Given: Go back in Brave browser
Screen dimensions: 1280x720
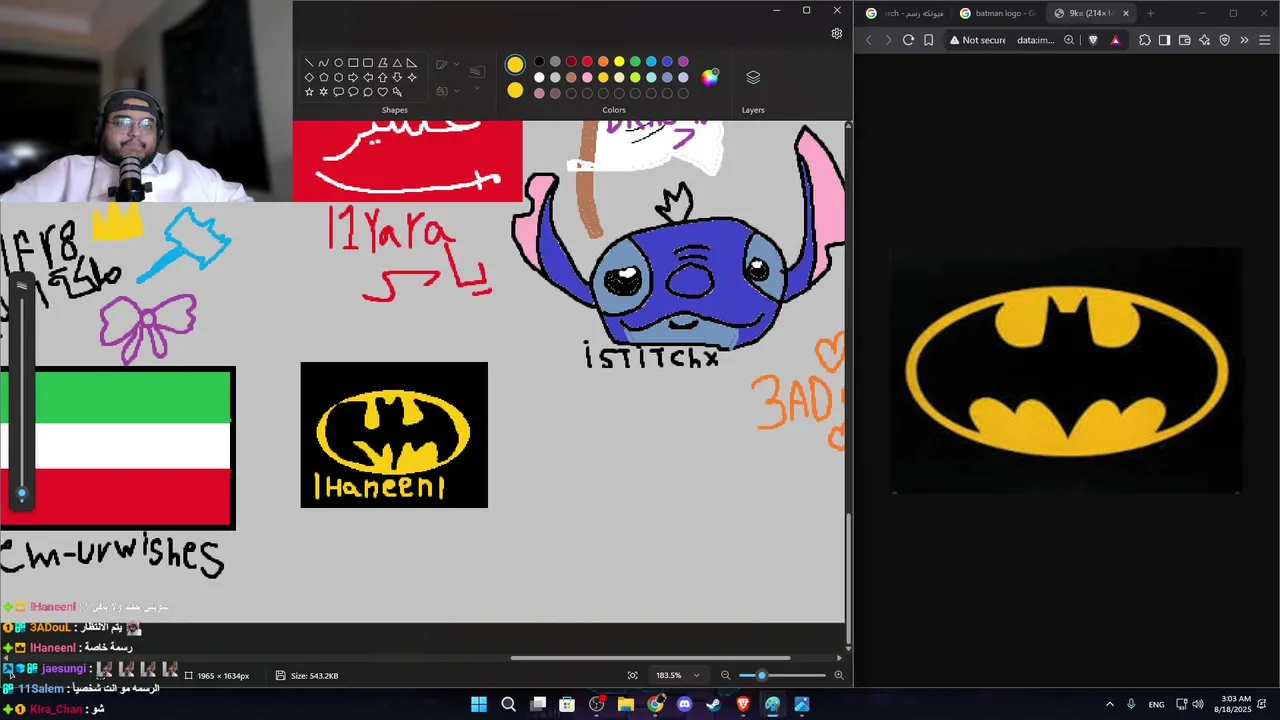Looking at the screenshot, I should [868, 40].
